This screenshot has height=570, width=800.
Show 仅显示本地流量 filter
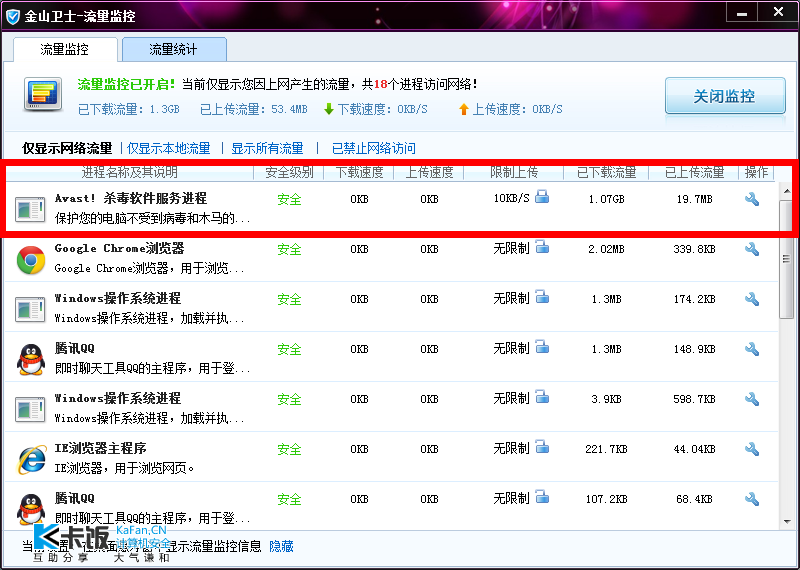pos(168,148)
